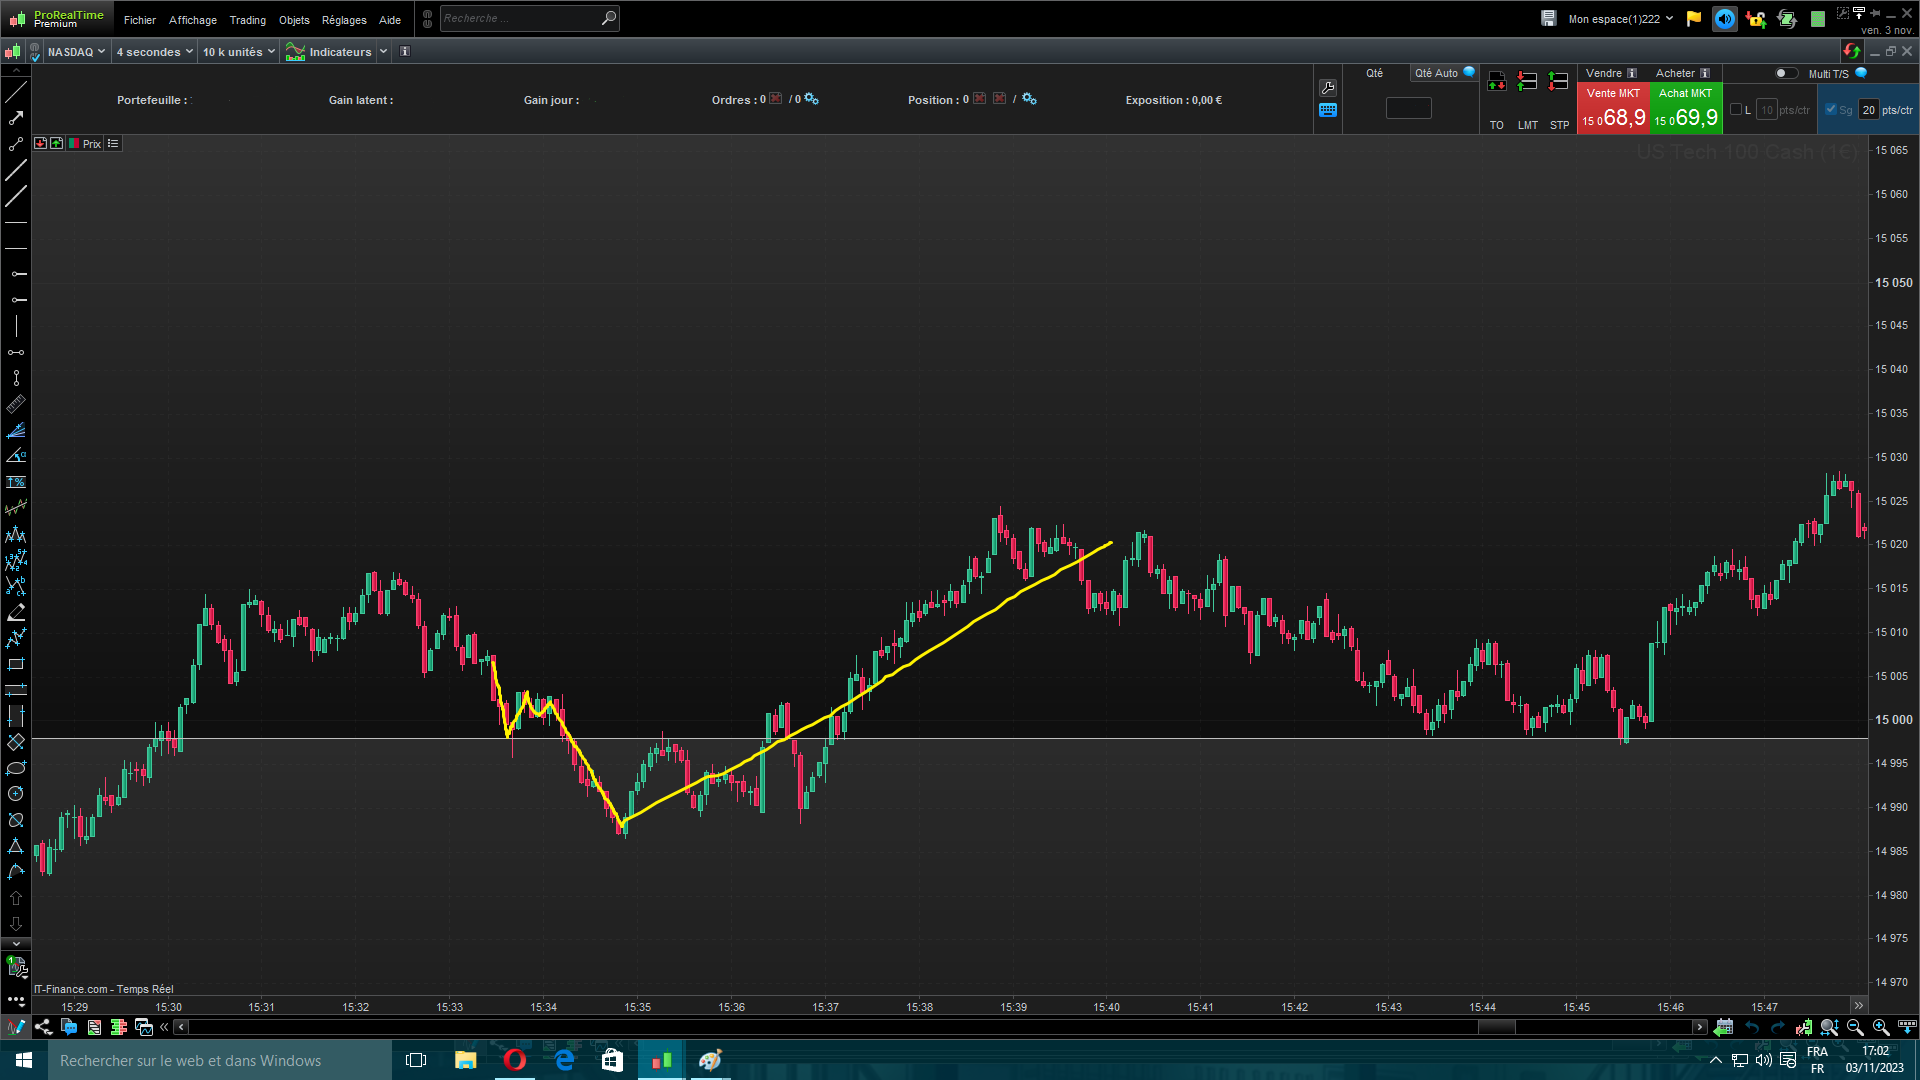This screenshot has width=1920, height=1080.
Task: Uncheck the Sg stop checkbox
Action: (1831, 110)
